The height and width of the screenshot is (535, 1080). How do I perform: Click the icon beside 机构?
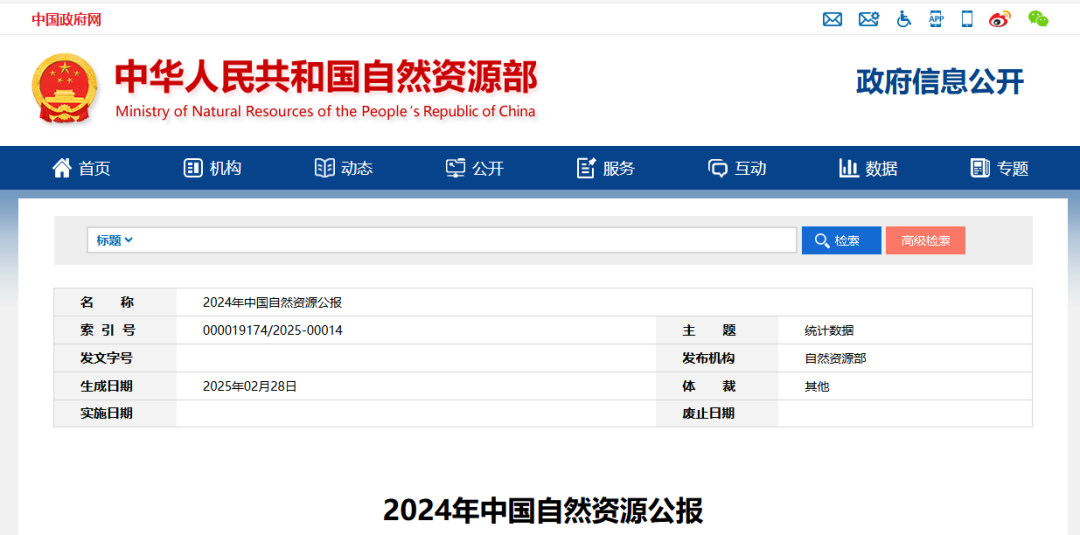coord(193,167)
